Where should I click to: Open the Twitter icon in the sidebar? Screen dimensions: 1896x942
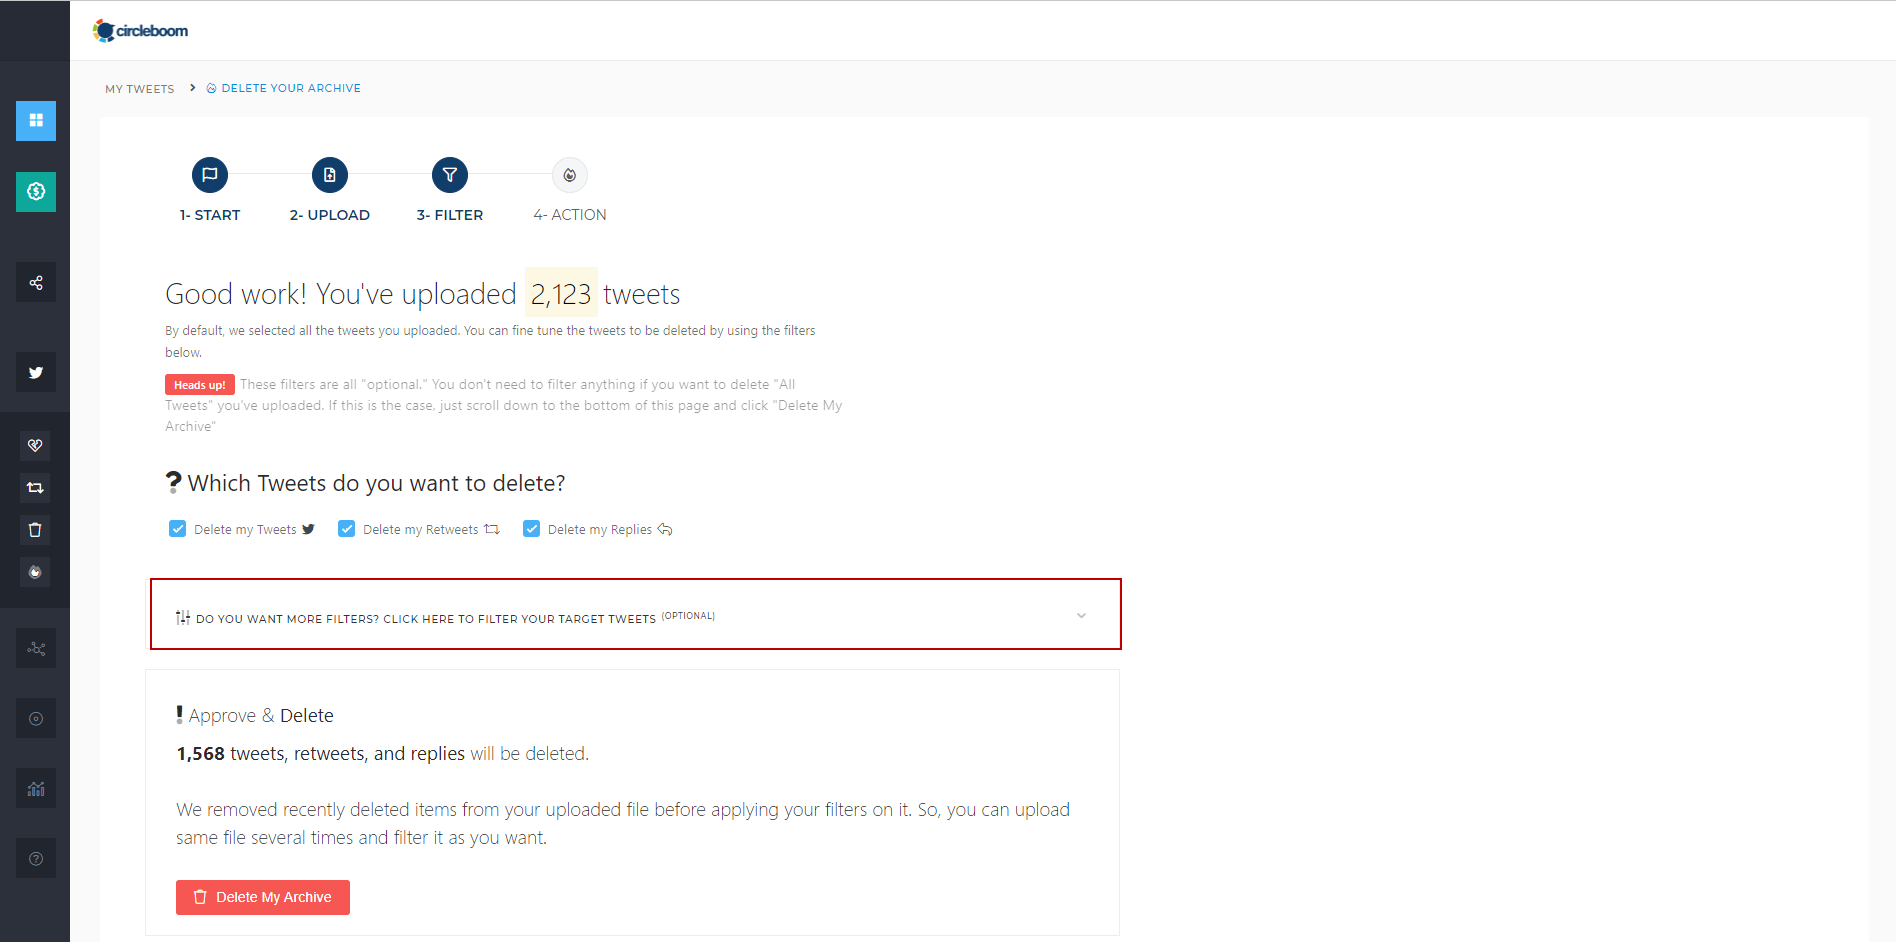tap(36, 372)
